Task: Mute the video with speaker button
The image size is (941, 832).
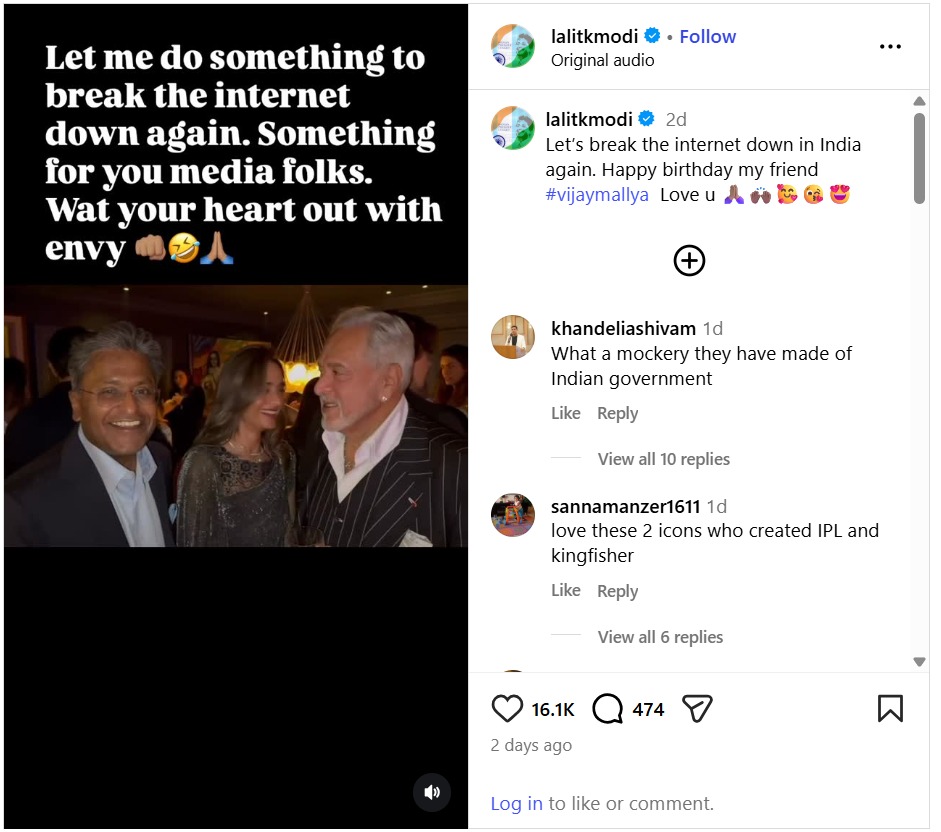Action: point(432,792)
